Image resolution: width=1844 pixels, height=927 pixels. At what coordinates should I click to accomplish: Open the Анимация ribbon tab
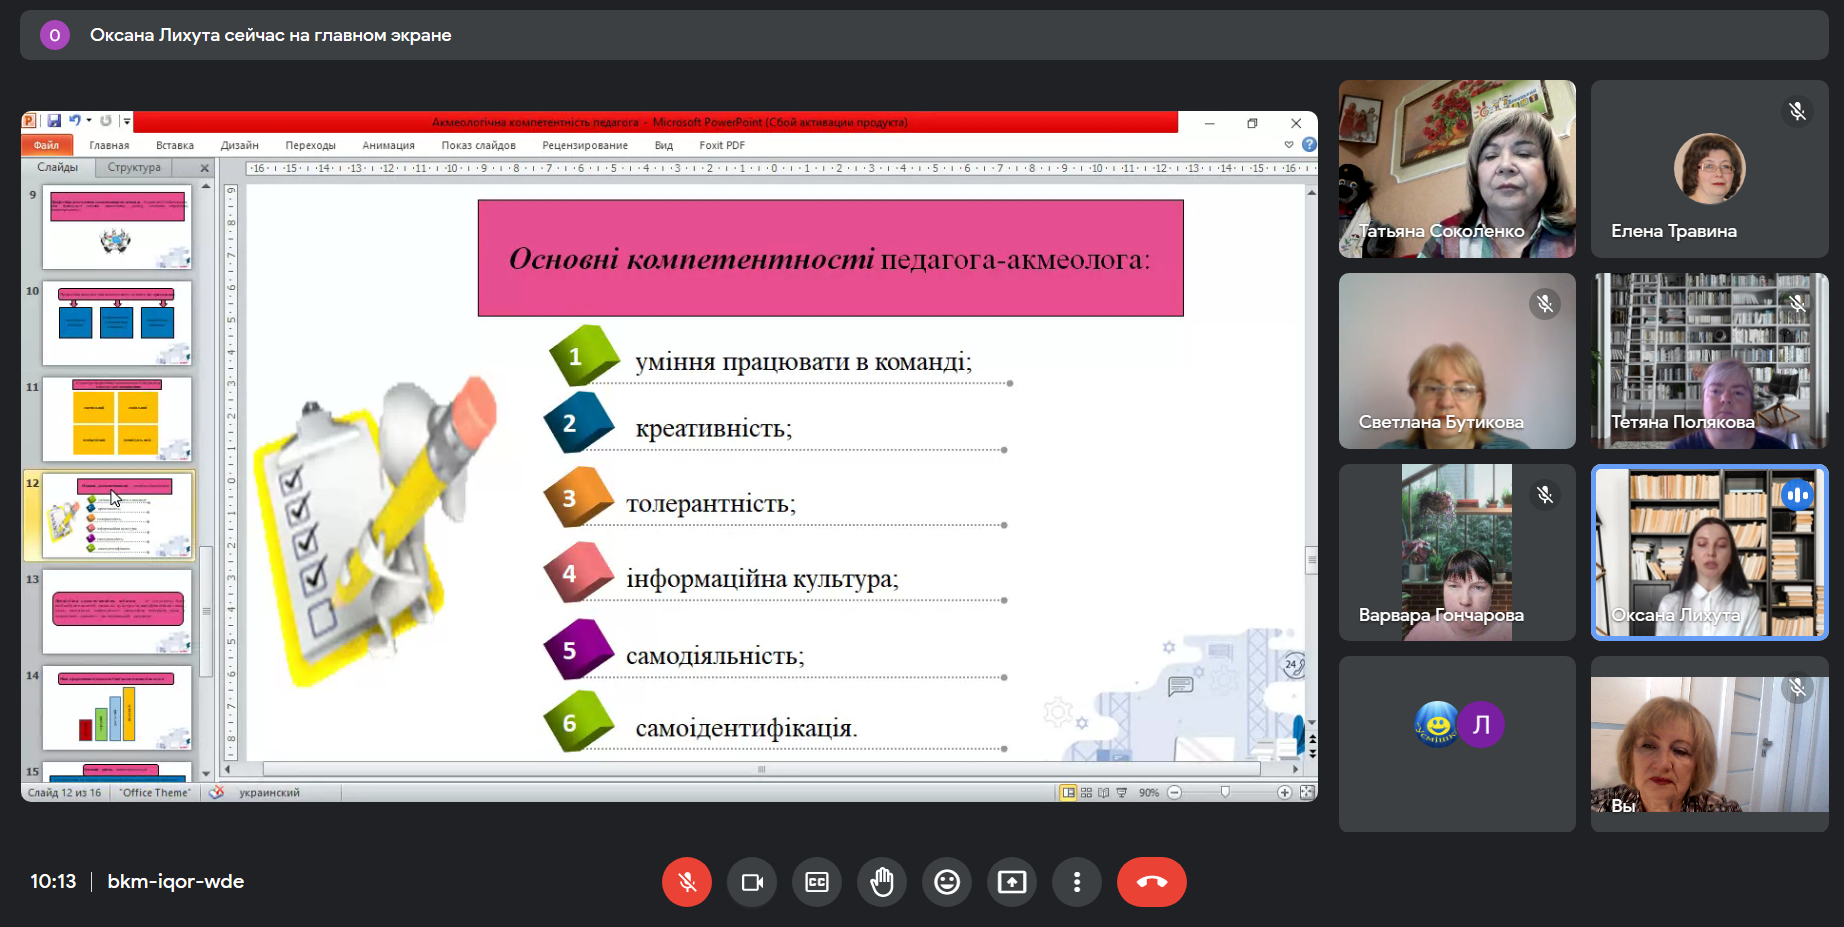click(x=388, y=145)
